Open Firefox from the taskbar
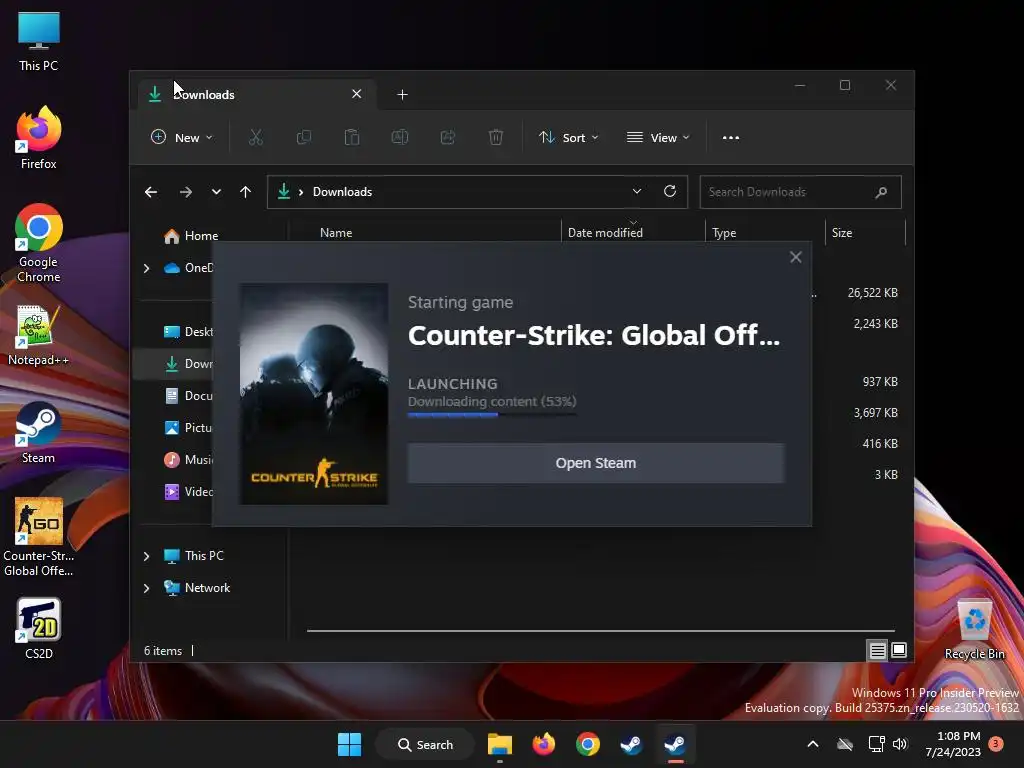This screenshot has height=768, width=1024. 543,744
